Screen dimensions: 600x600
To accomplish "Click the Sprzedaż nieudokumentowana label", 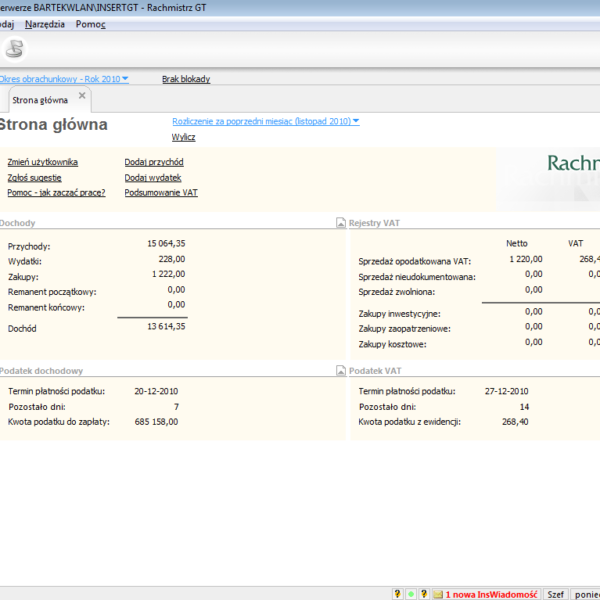I will tap(417, 277).
